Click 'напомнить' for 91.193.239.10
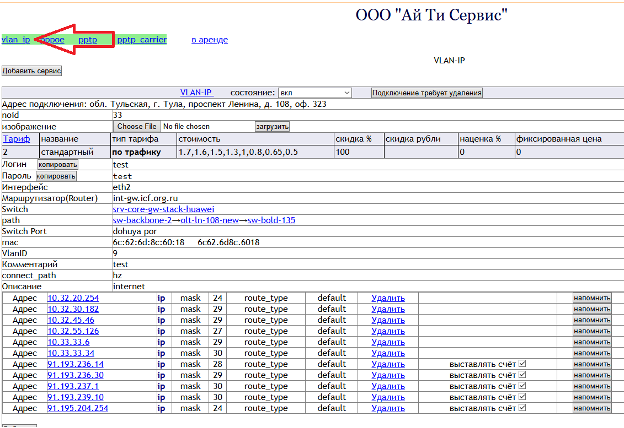624x428 pixels. (592, 397)
